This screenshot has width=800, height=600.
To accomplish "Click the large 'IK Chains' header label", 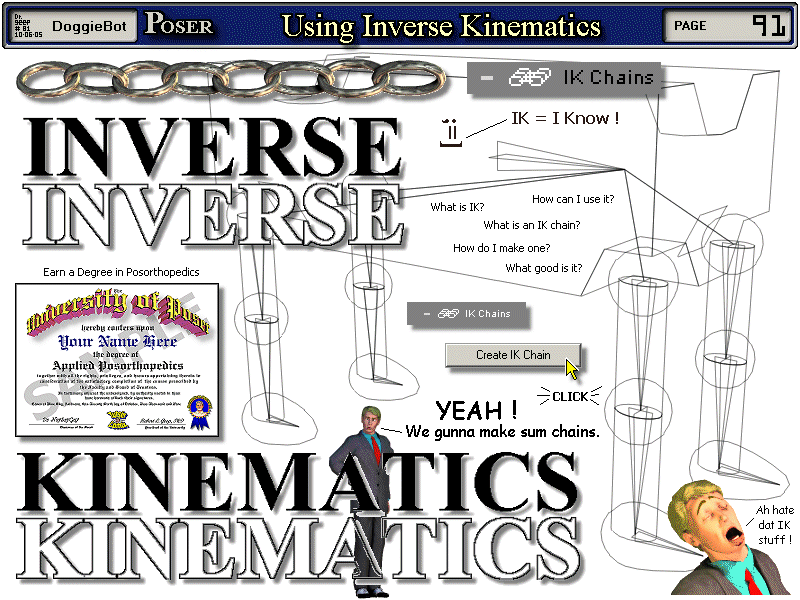I will 609,78.
